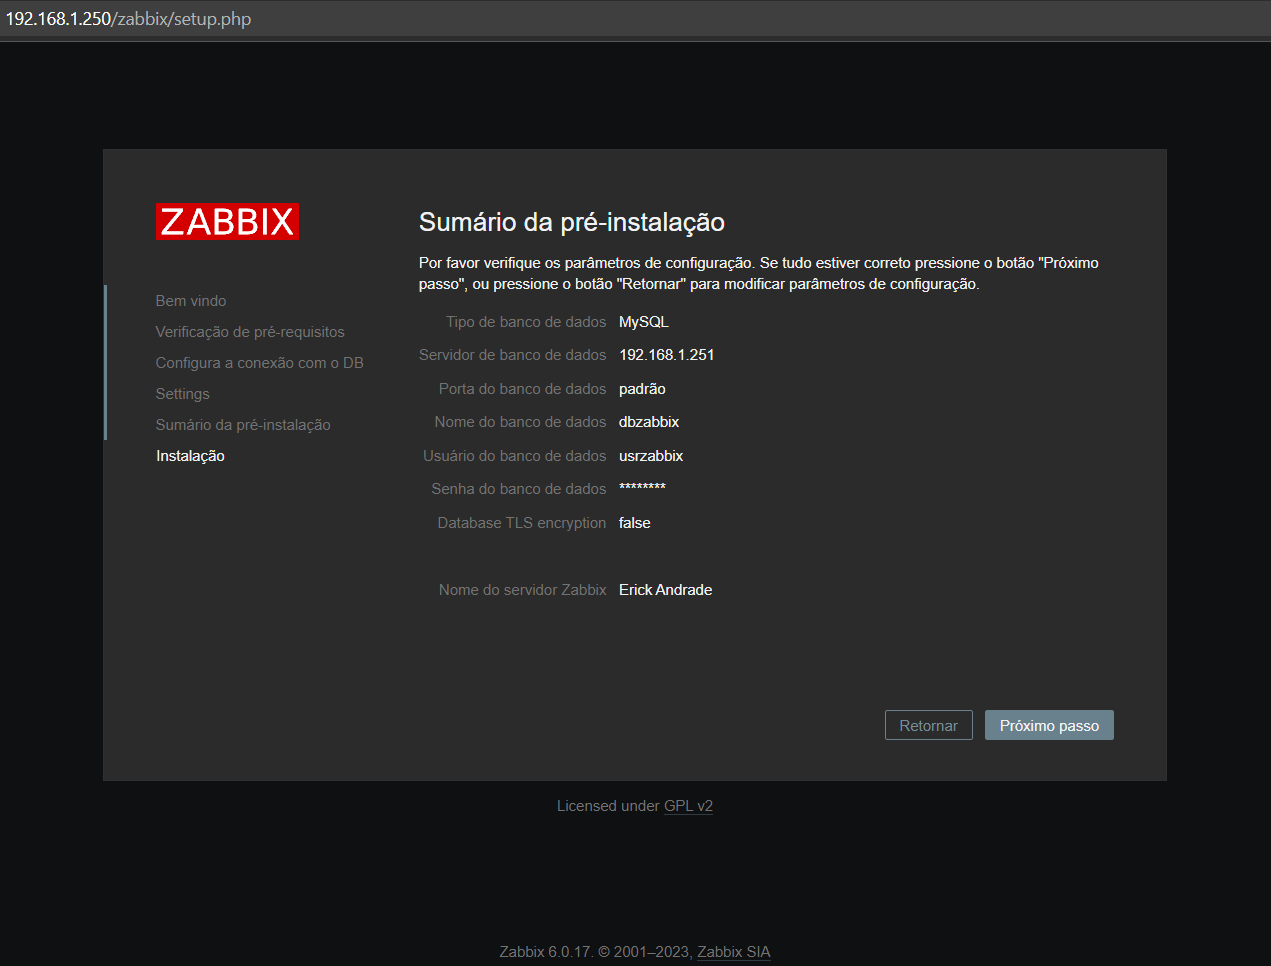Viewport: 1271px width, 966px height.
Task: Click the Zabbix 6.0.17 version footer text
Action: coord(546,952)
